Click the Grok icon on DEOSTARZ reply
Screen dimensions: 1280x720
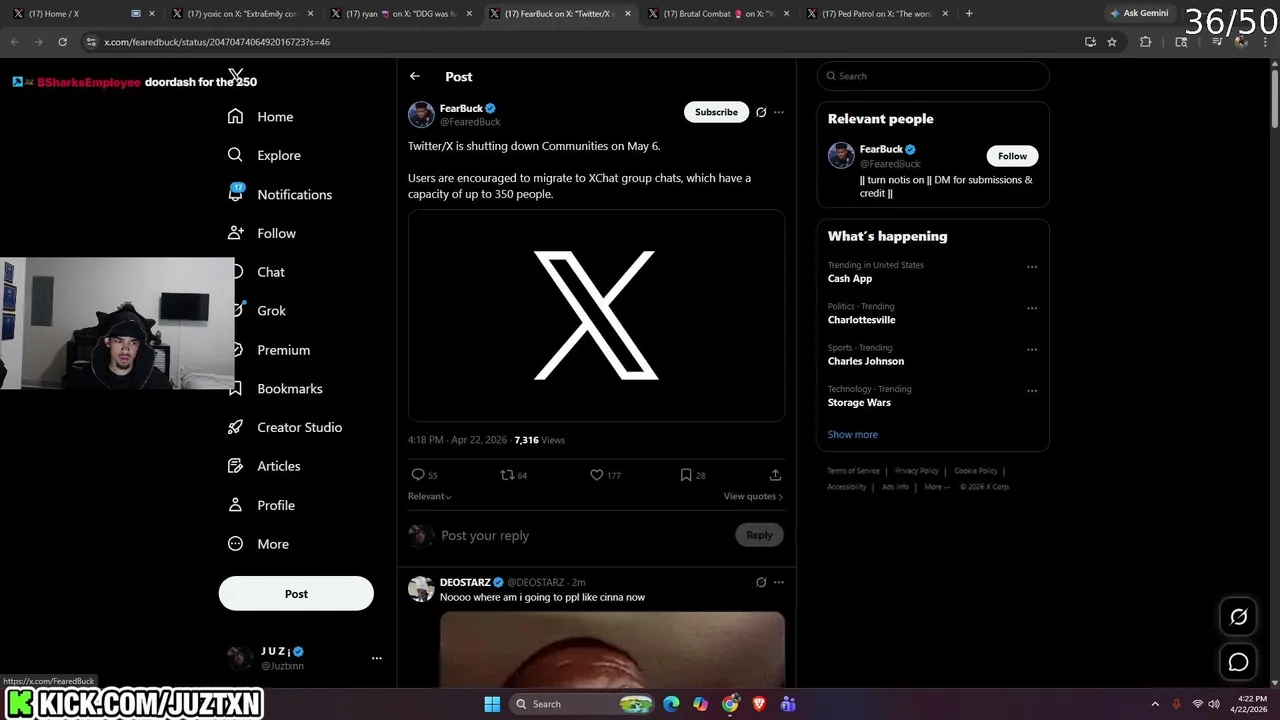click(x=761, y=582)
